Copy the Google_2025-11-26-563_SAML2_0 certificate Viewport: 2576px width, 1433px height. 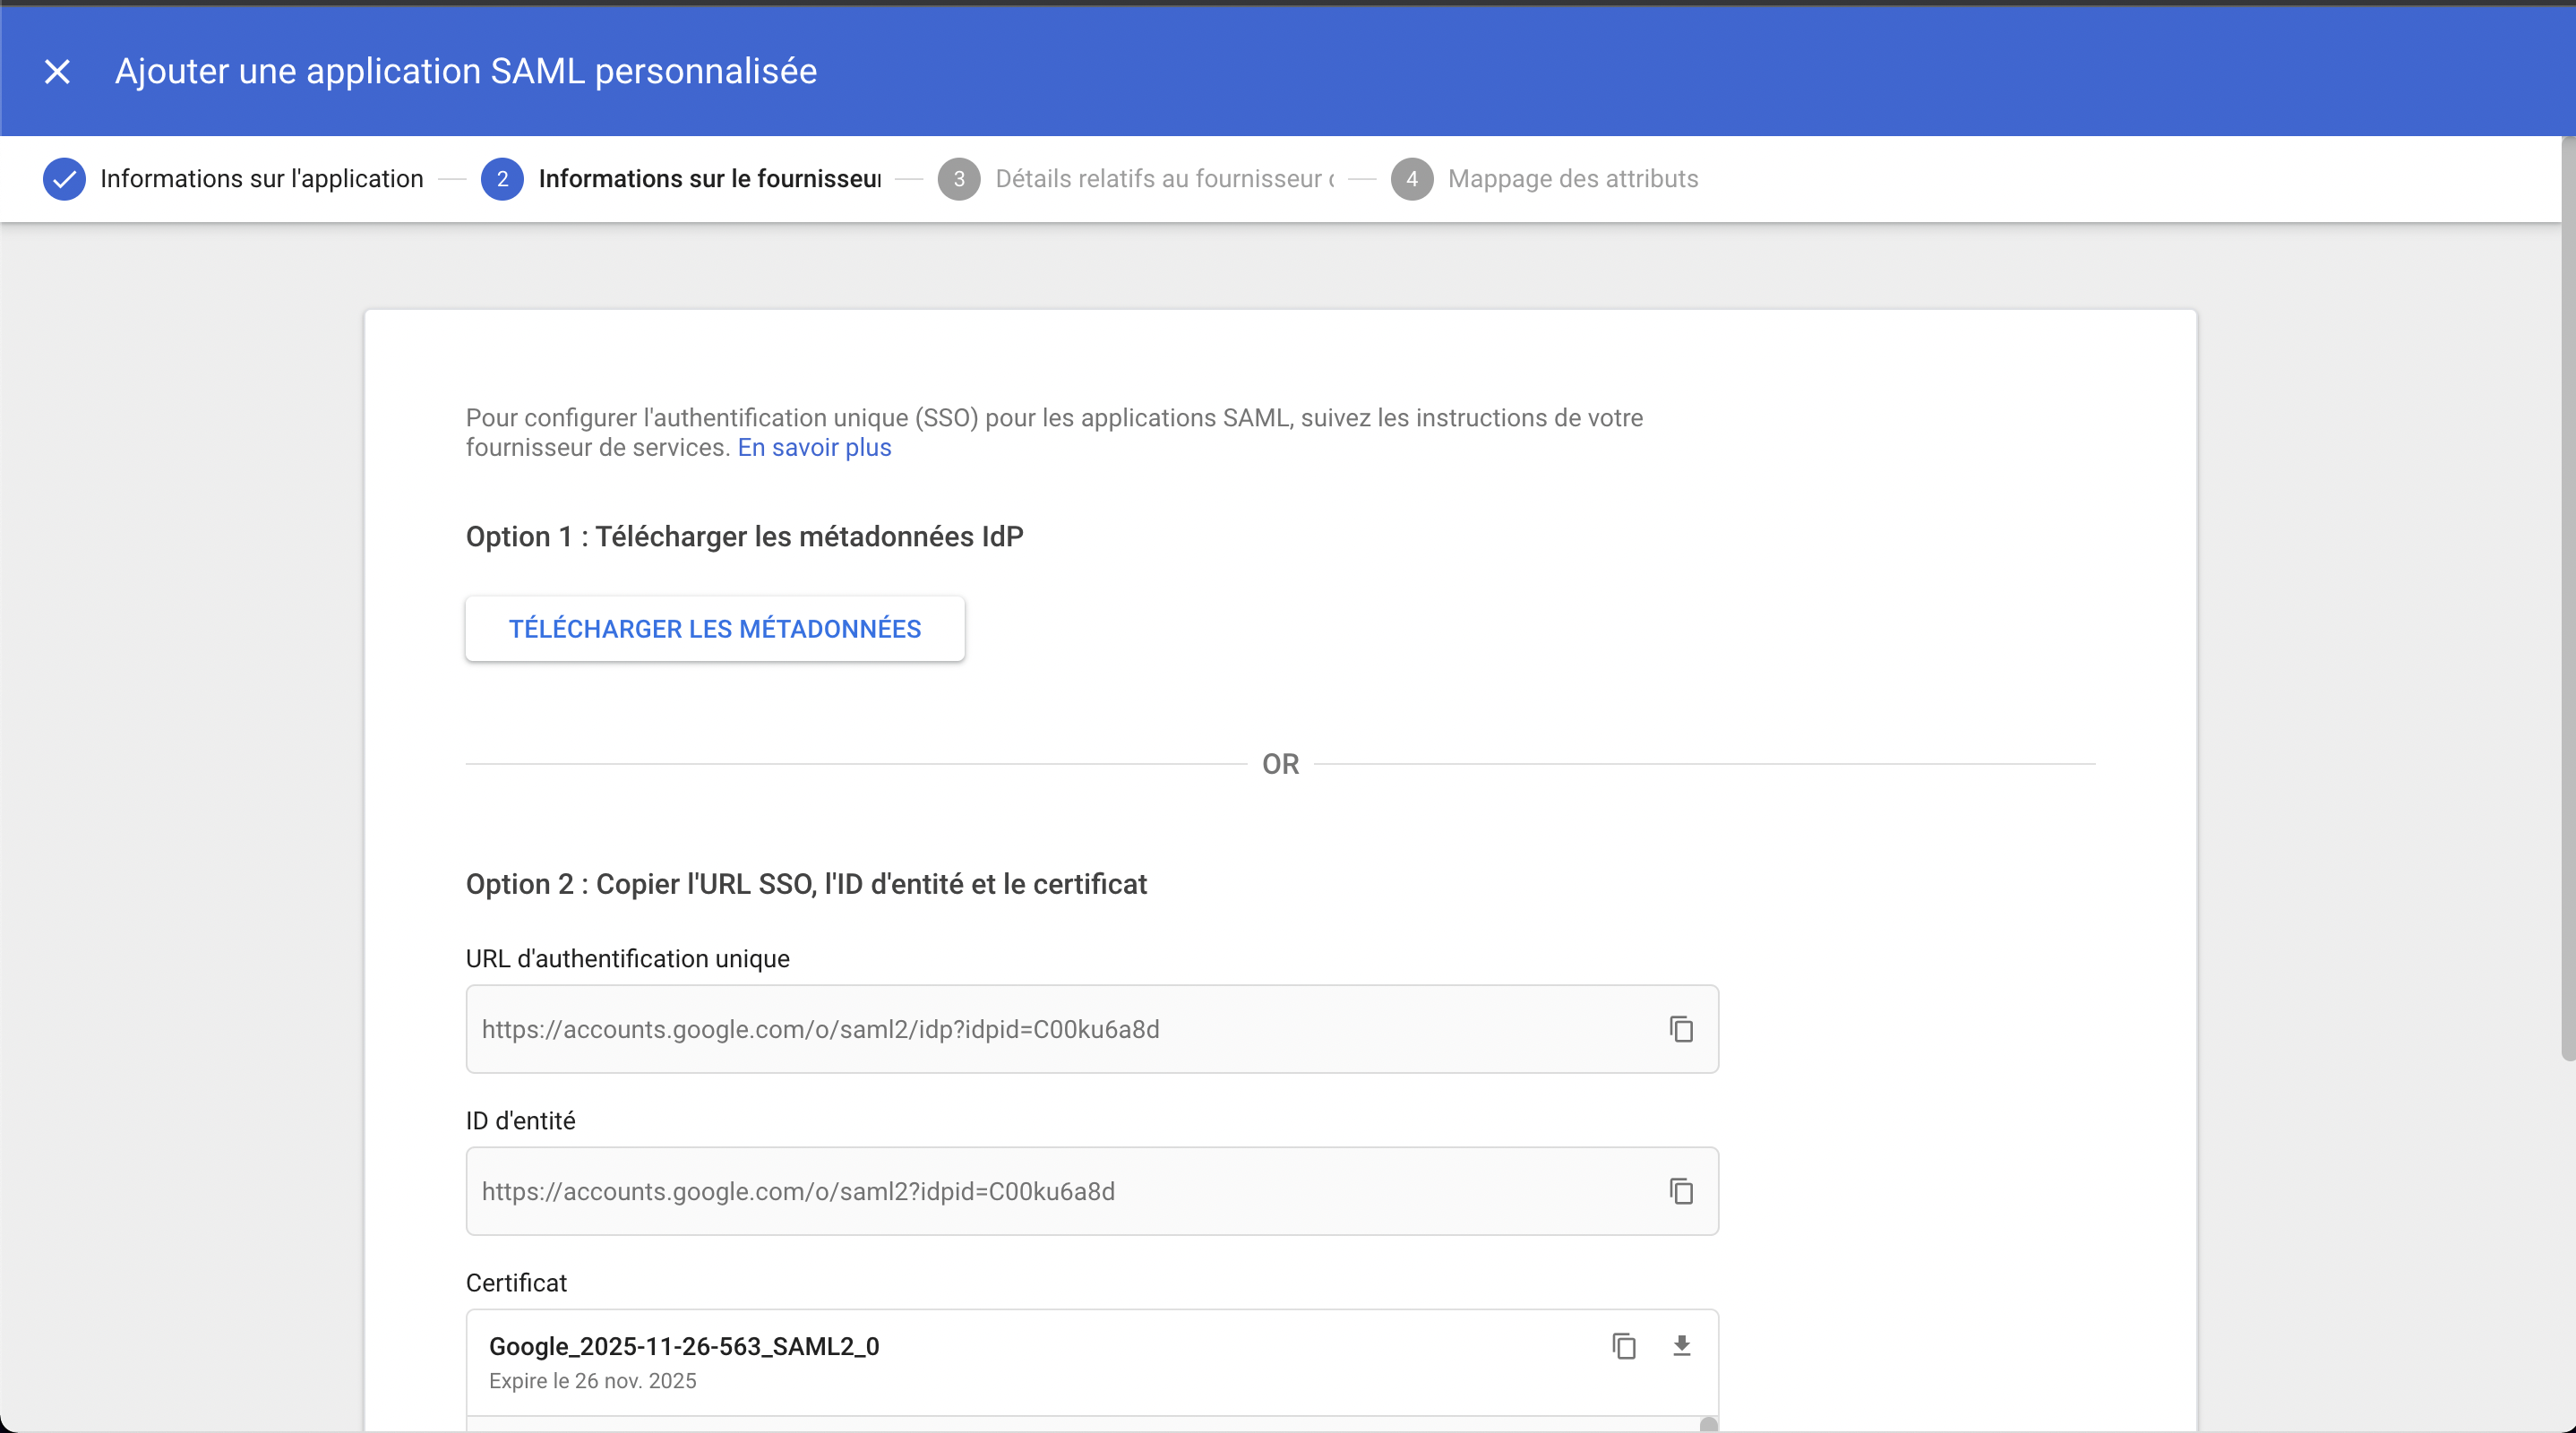point(1624,1346)
